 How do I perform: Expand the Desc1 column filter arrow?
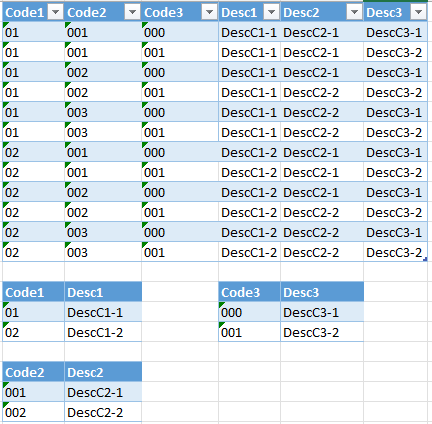(271, 13)
